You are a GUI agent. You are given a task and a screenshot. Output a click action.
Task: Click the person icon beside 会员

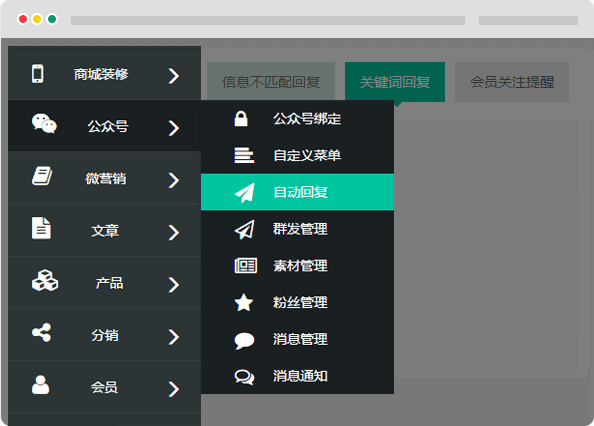[x=41, y=385]
